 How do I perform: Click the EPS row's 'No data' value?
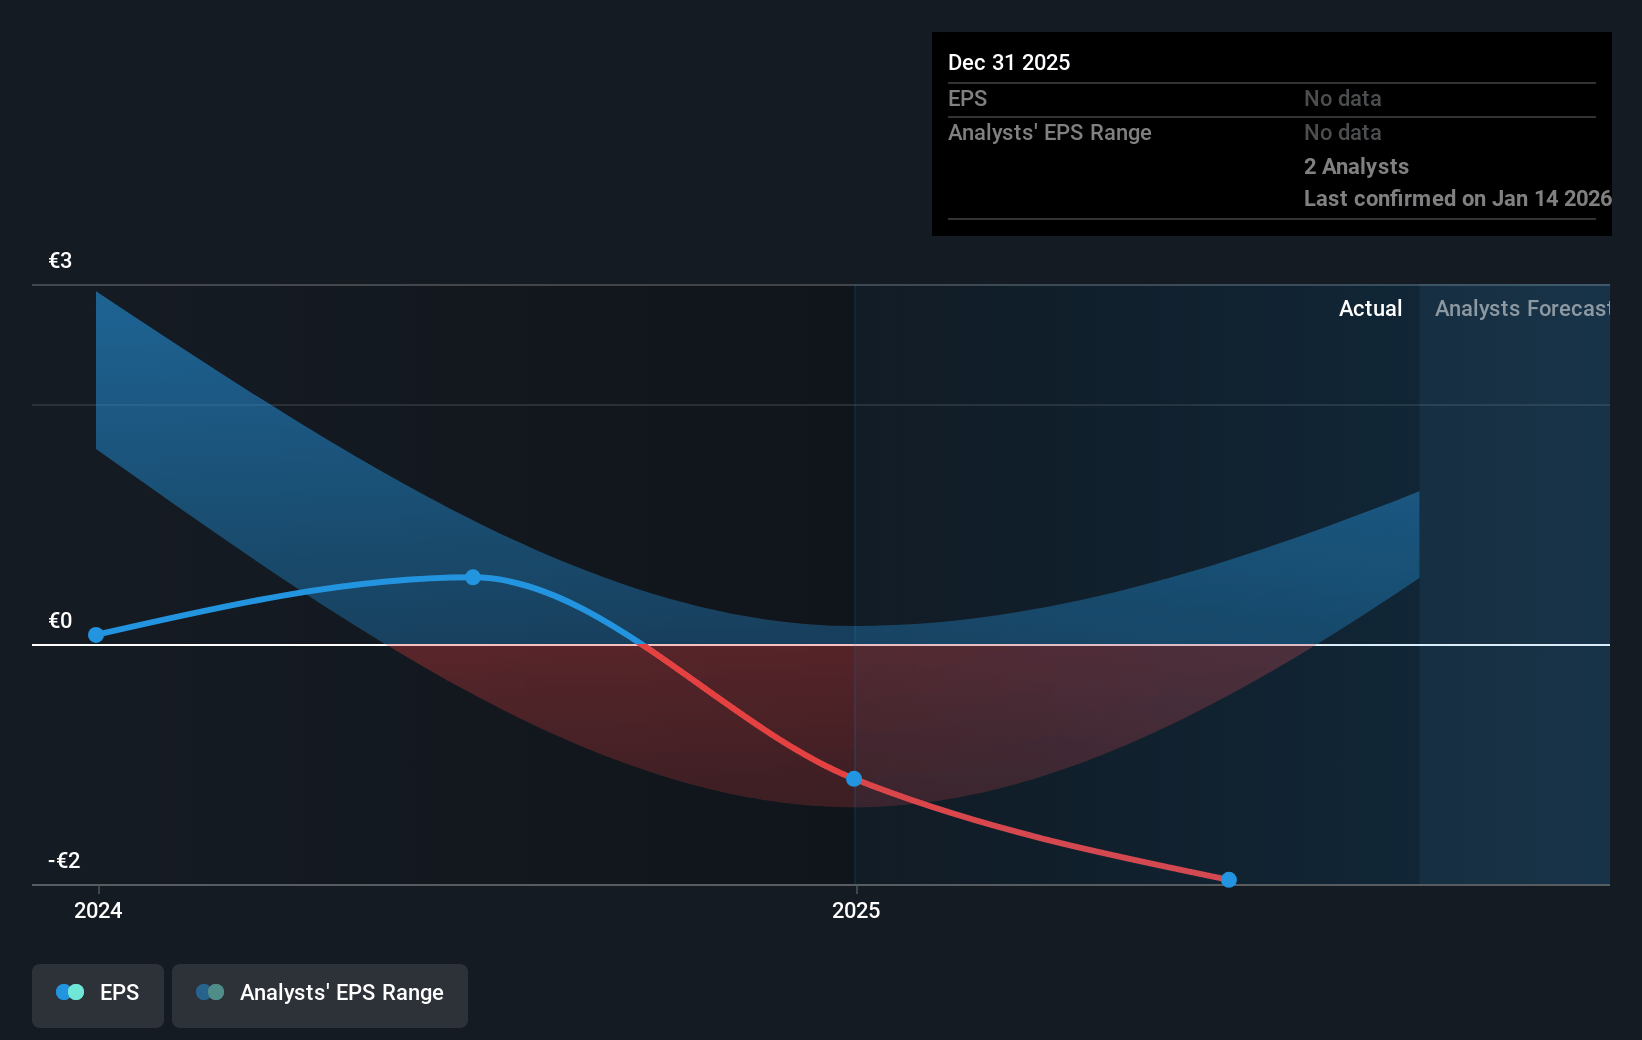coord(1342,98)
